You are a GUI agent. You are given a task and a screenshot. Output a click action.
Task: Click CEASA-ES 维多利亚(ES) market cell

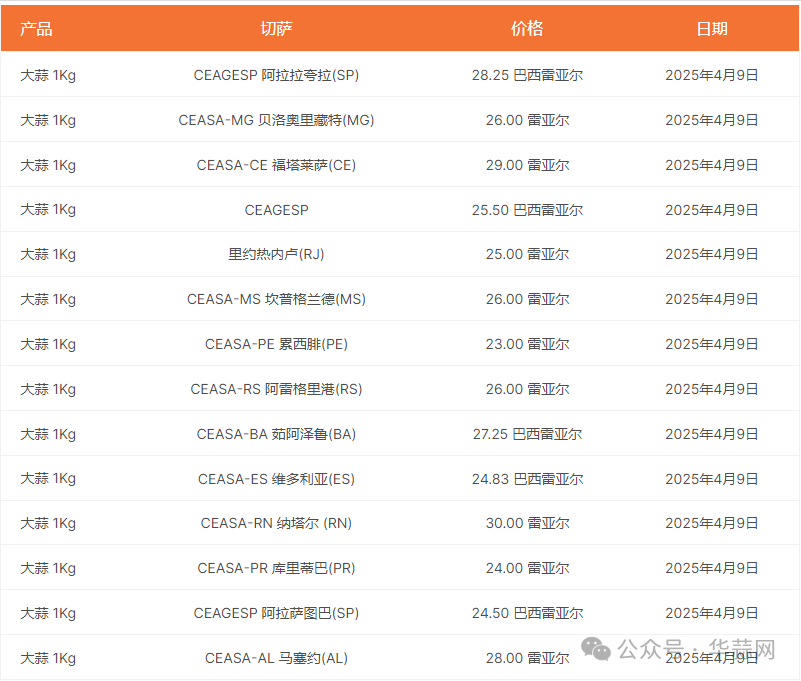[276, 479]
